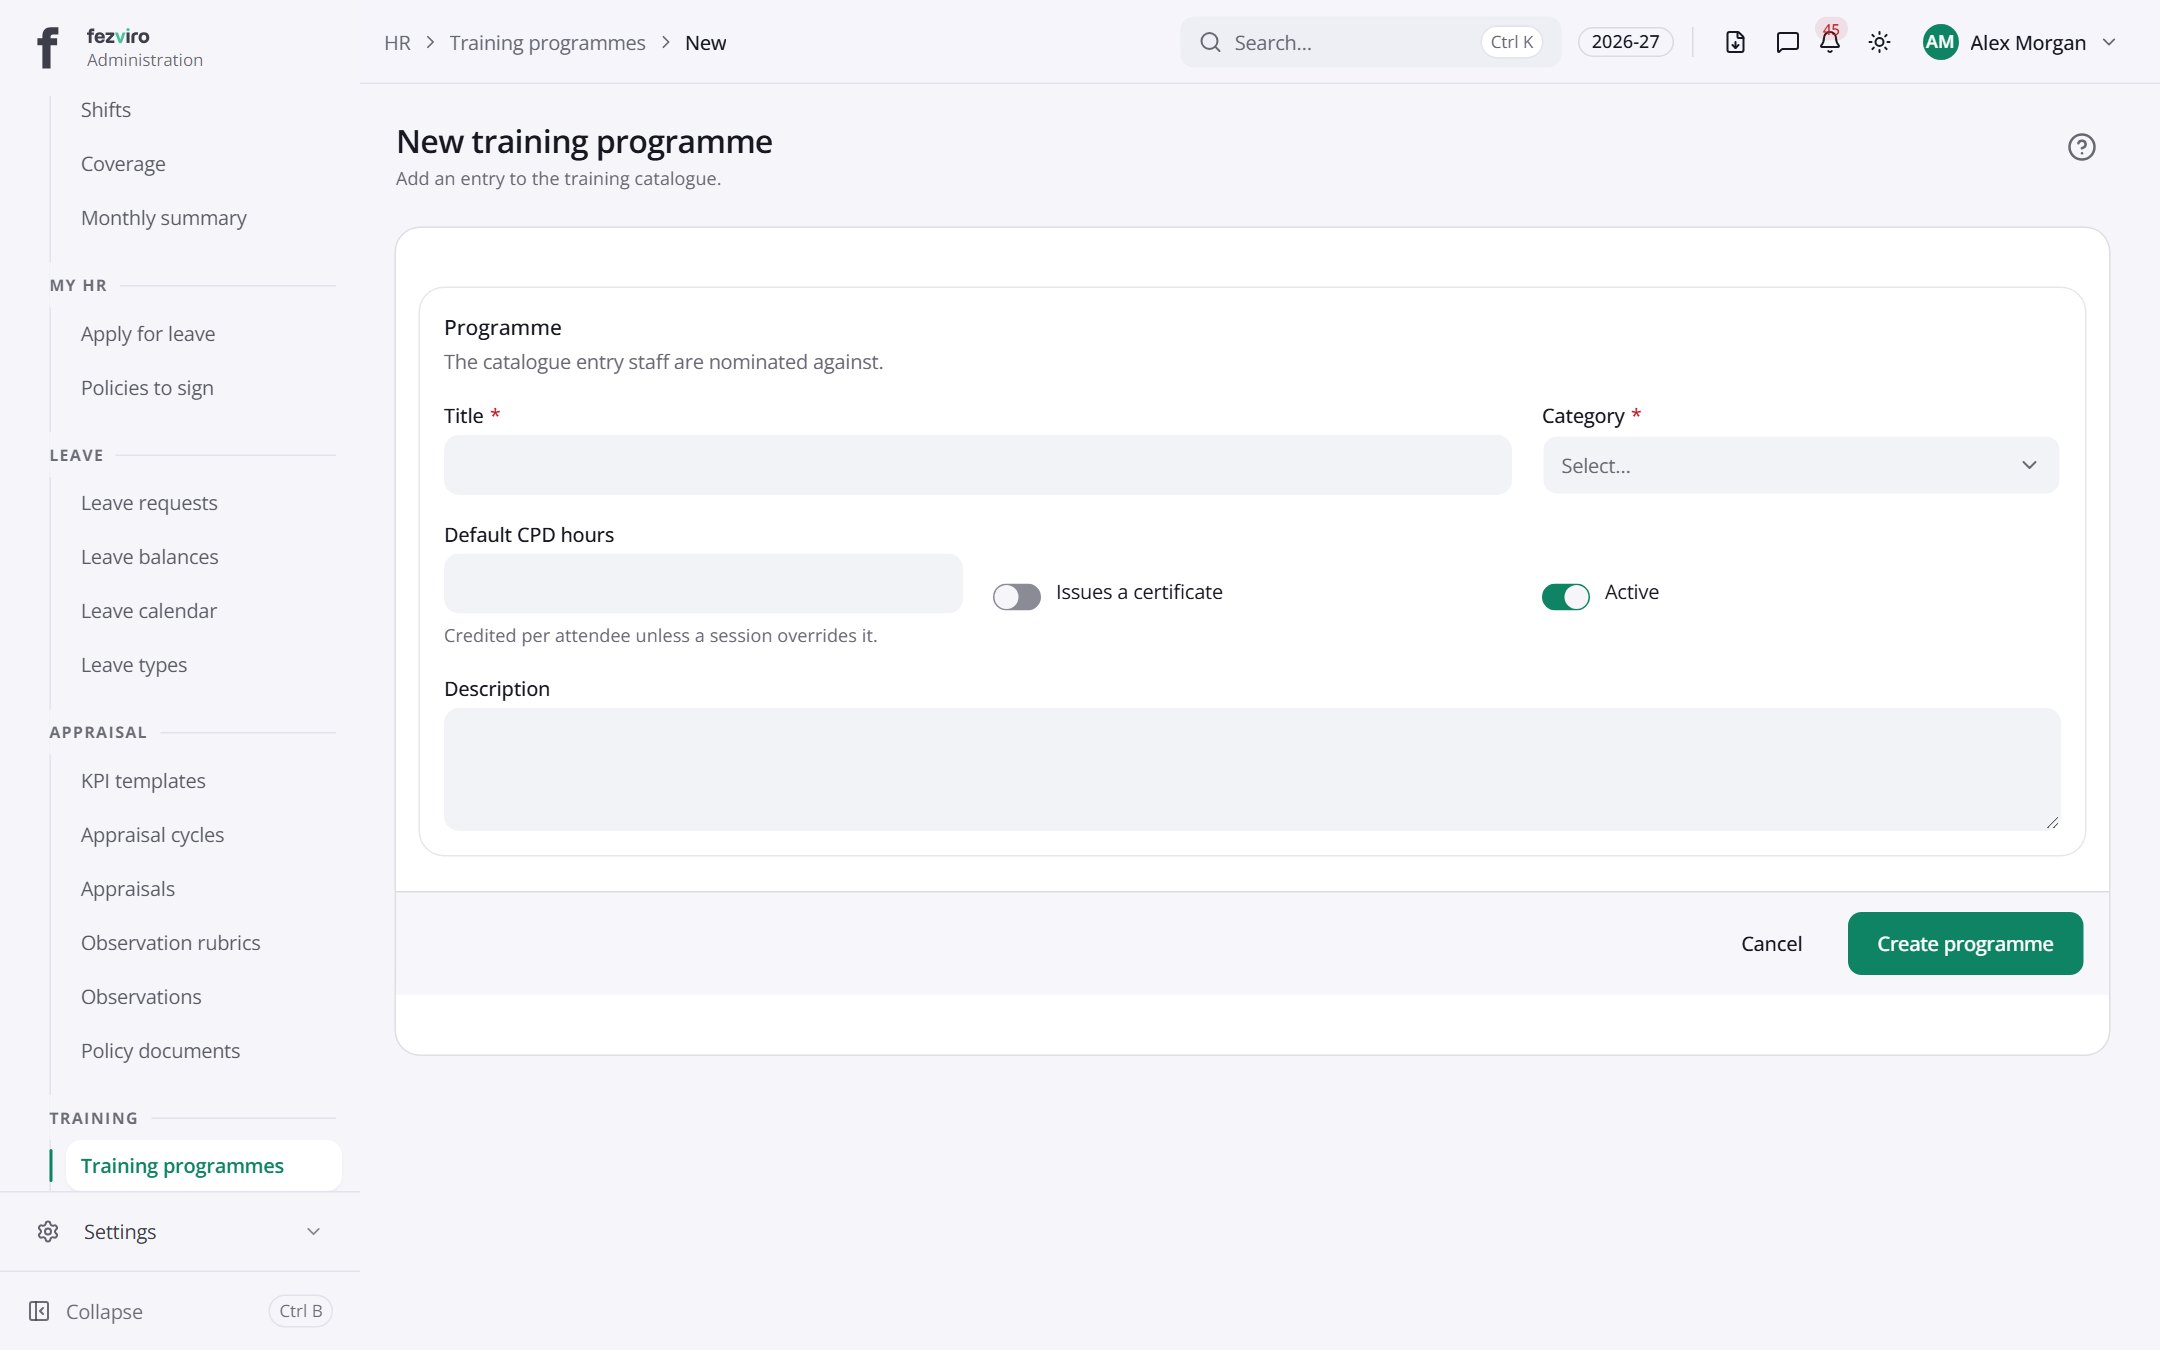Click the search magnifier icon
2160x1350 pixels.
tap(1210, 42)
